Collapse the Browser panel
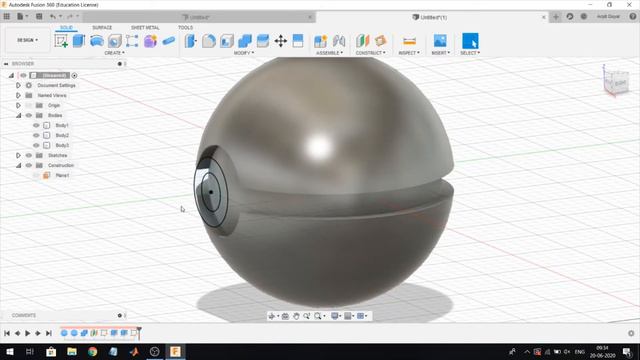This screenshot has width=640, height=360. coord(6,64)
